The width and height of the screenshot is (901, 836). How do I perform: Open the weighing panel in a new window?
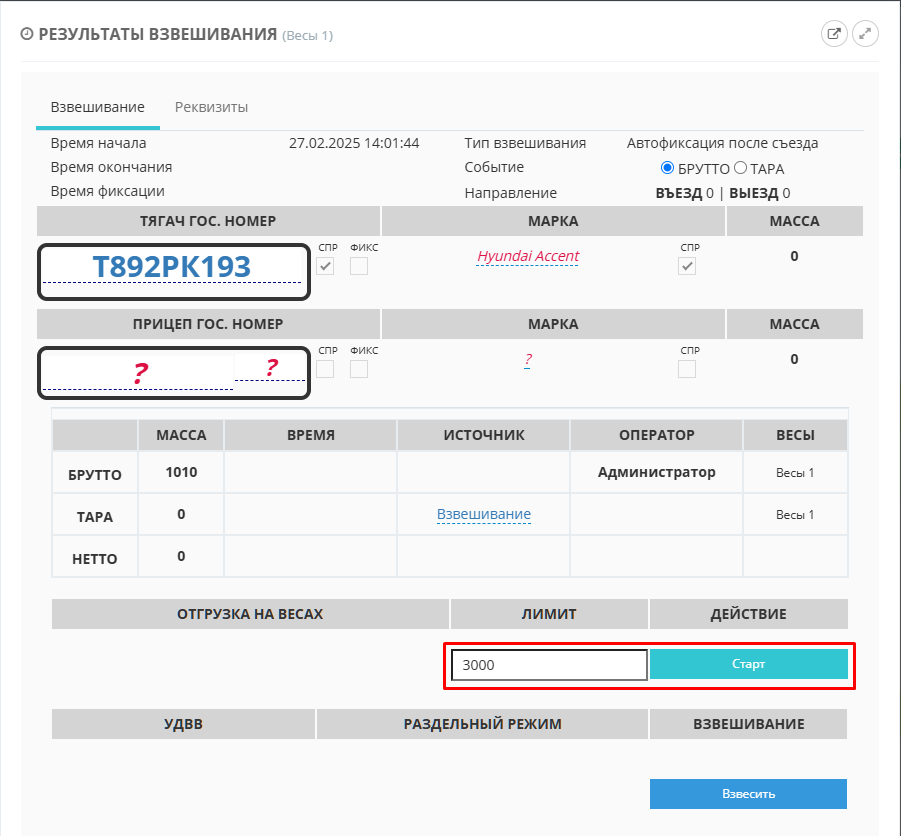coord(833,34)
